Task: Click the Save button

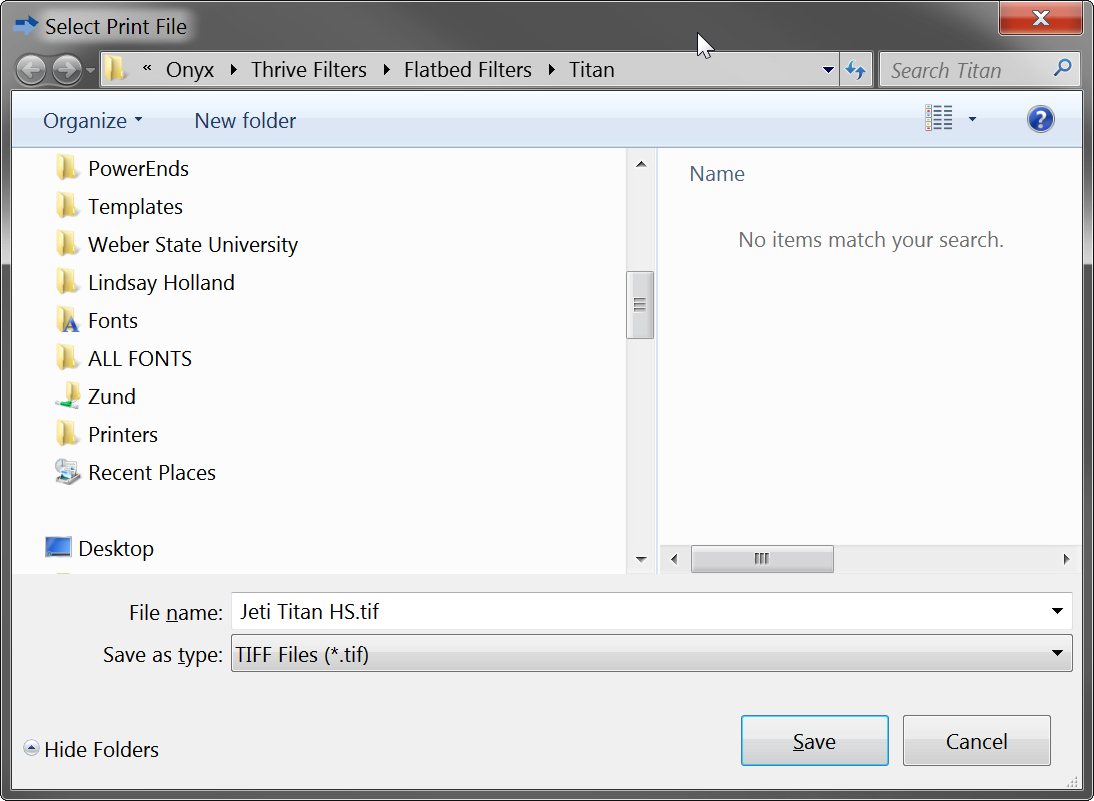Action: click(814, 740)
